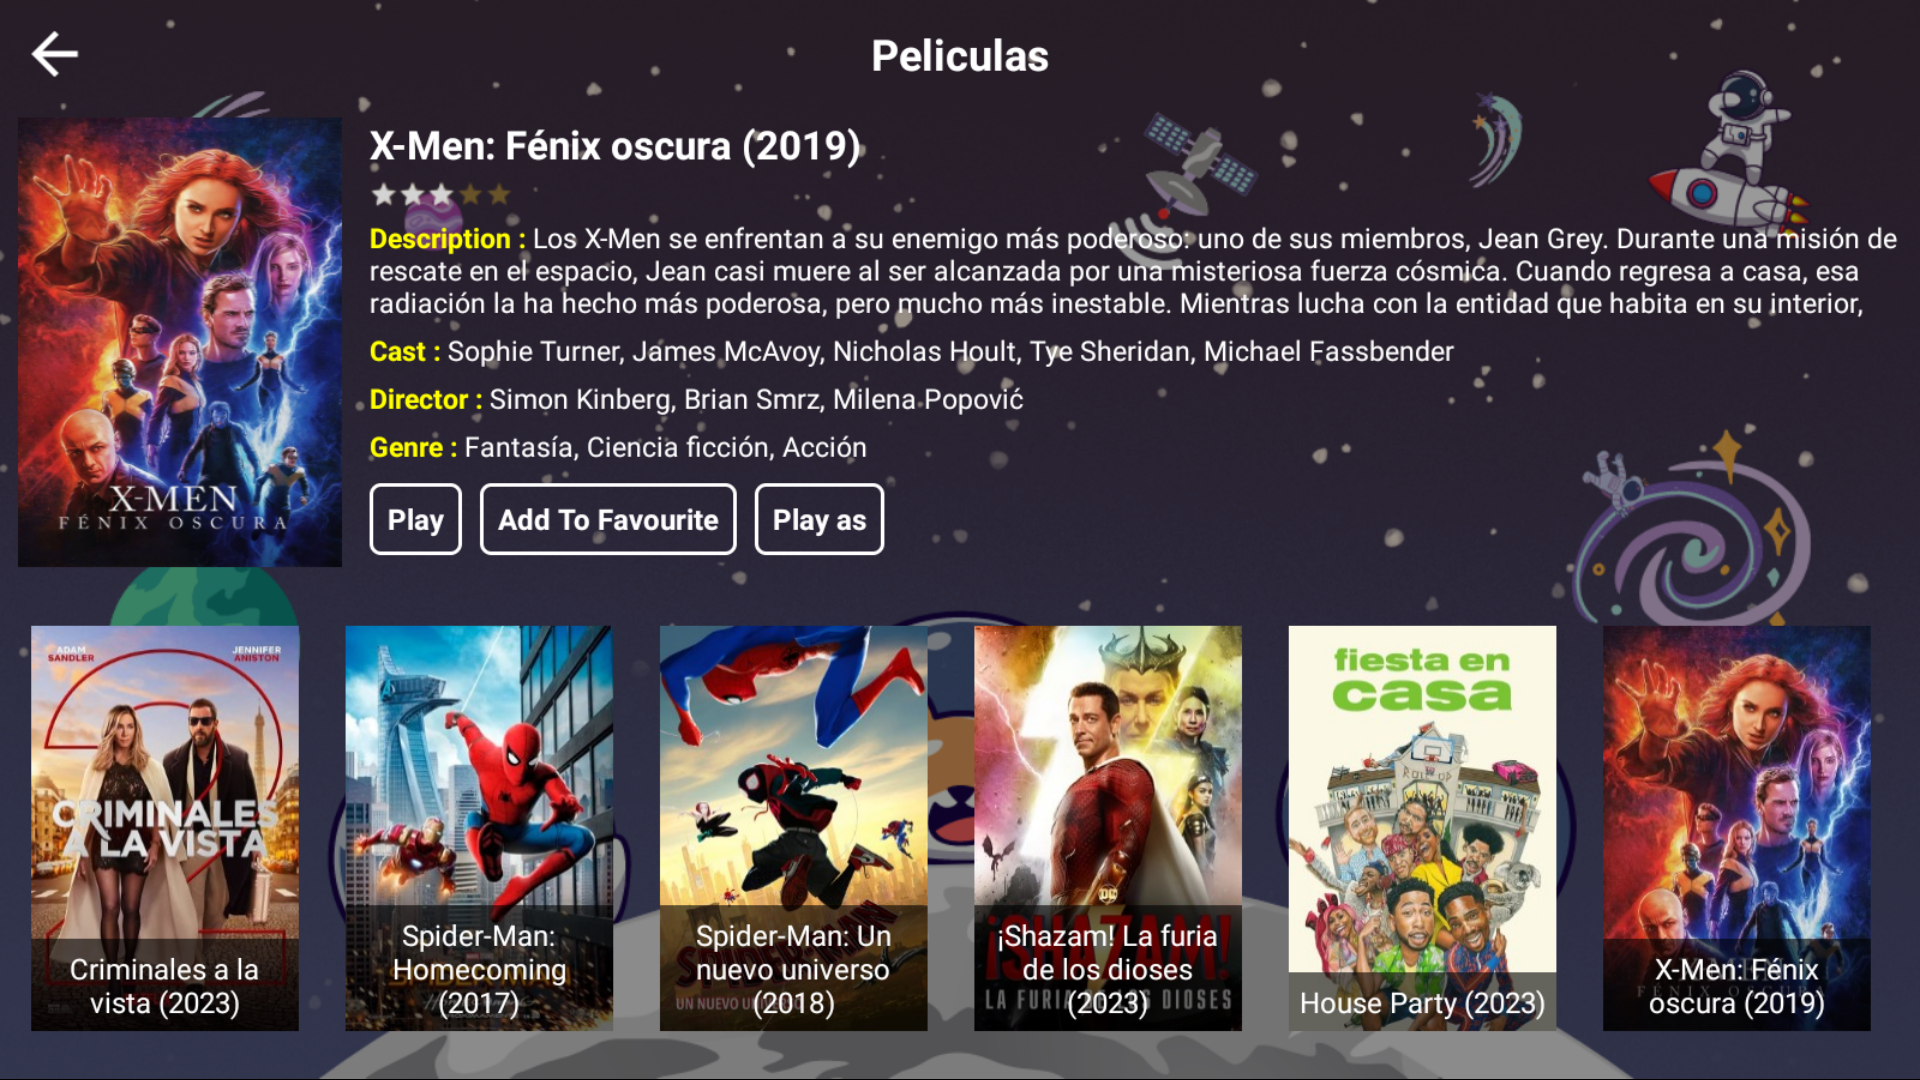Add the movie to favourites

click(608, 519)
